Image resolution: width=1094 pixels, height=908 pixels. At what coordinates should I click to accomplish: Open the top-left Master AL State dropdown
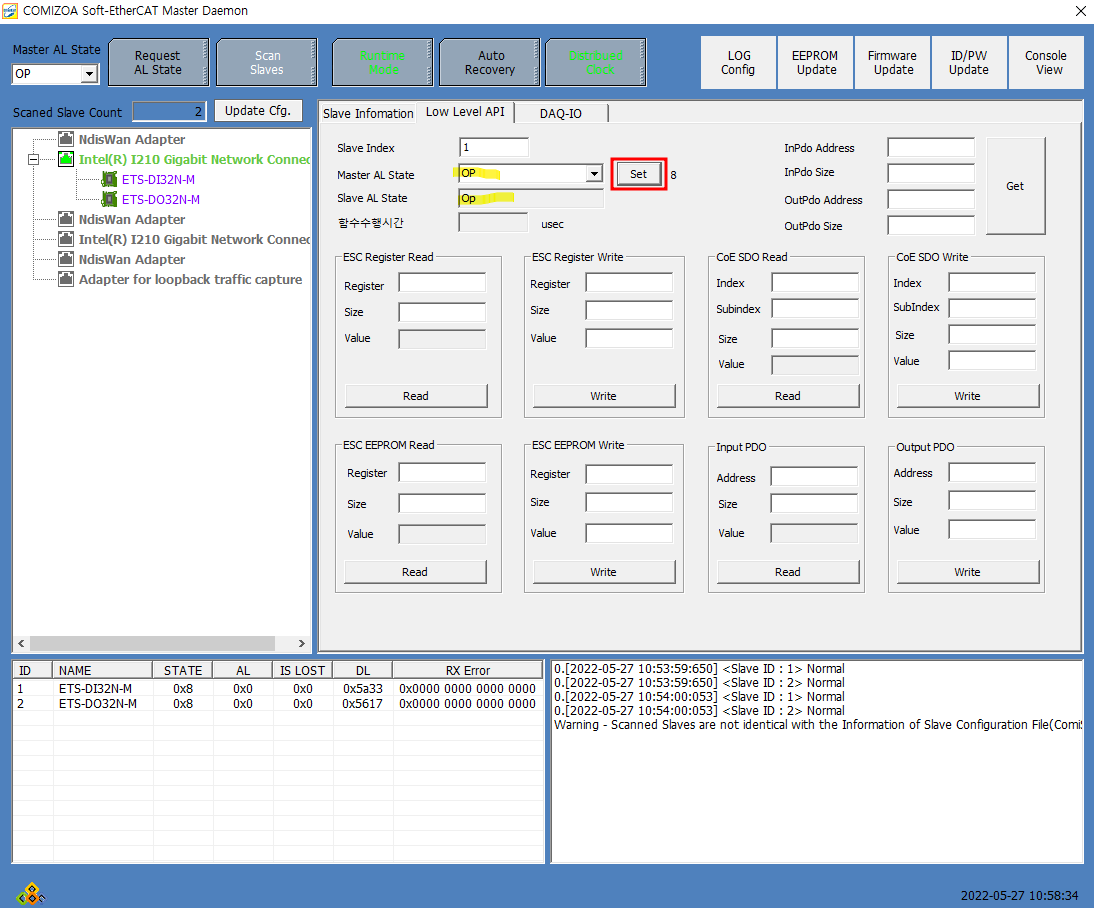[x=88, y=74]
